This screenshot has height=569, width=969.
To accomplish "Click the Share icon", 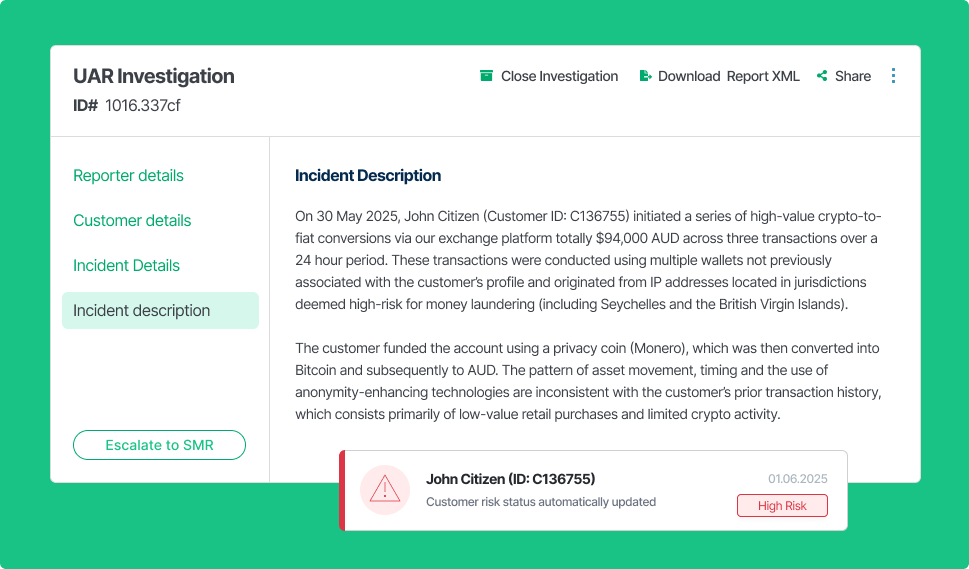I will 822,76.
